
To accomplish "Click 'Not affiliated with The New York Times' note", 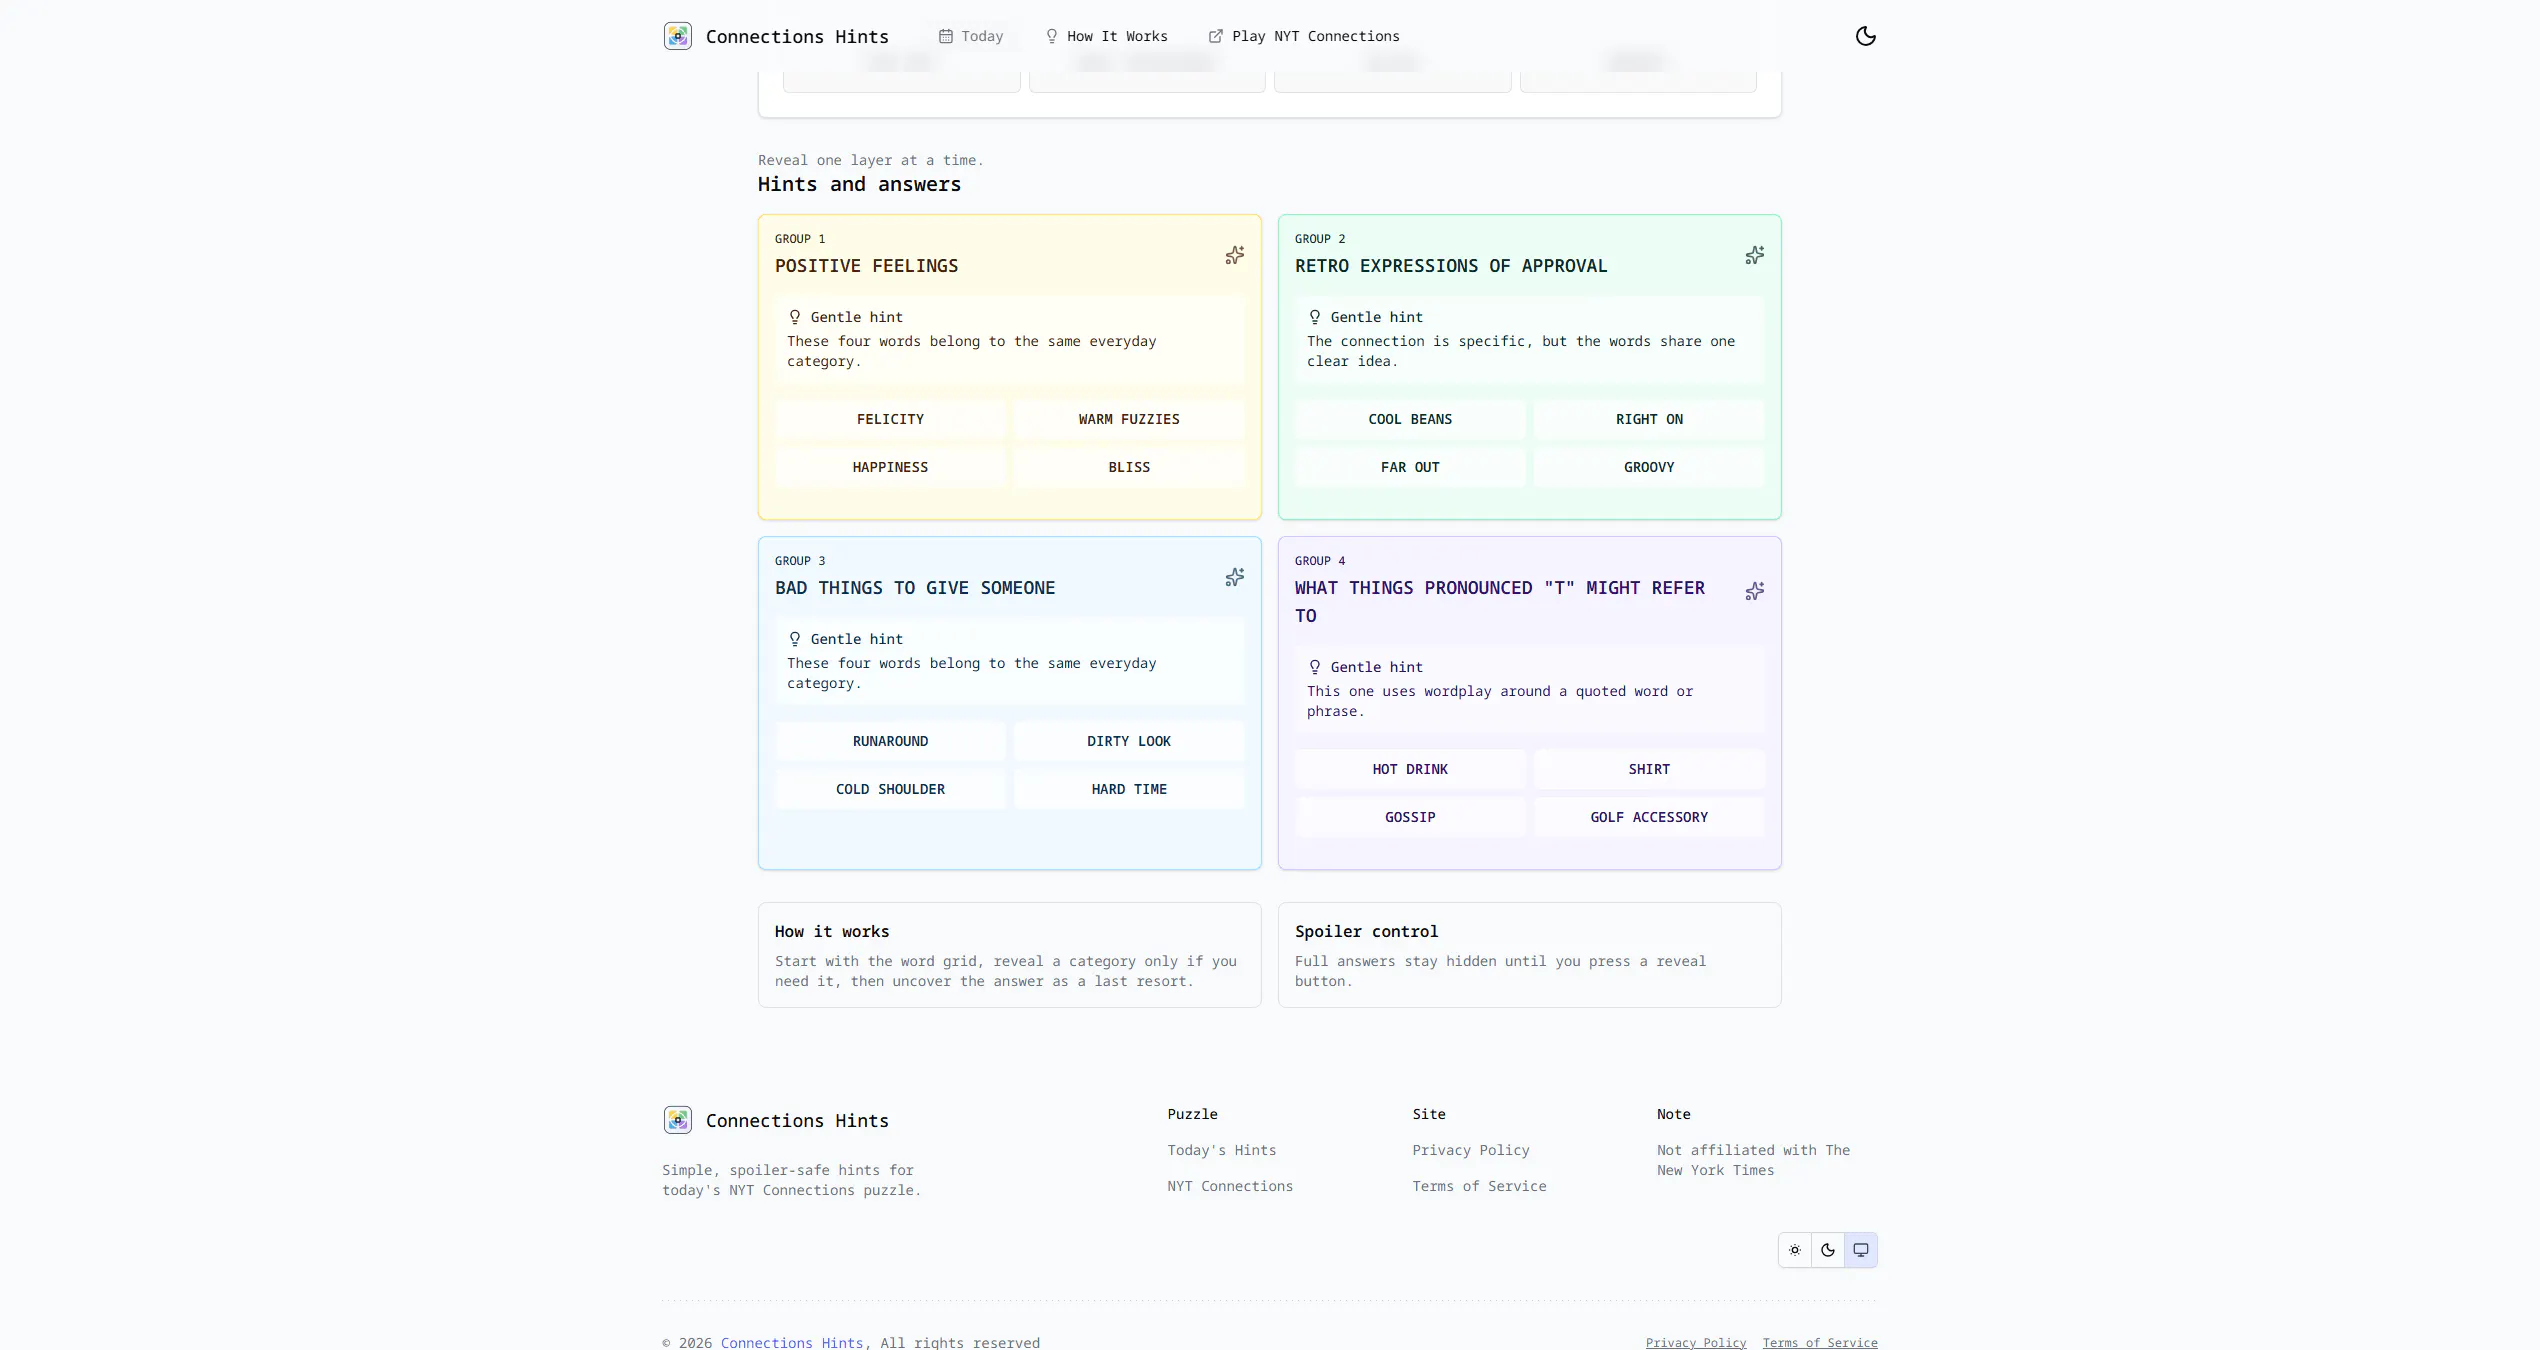I will click(x=1753, y=1160).
